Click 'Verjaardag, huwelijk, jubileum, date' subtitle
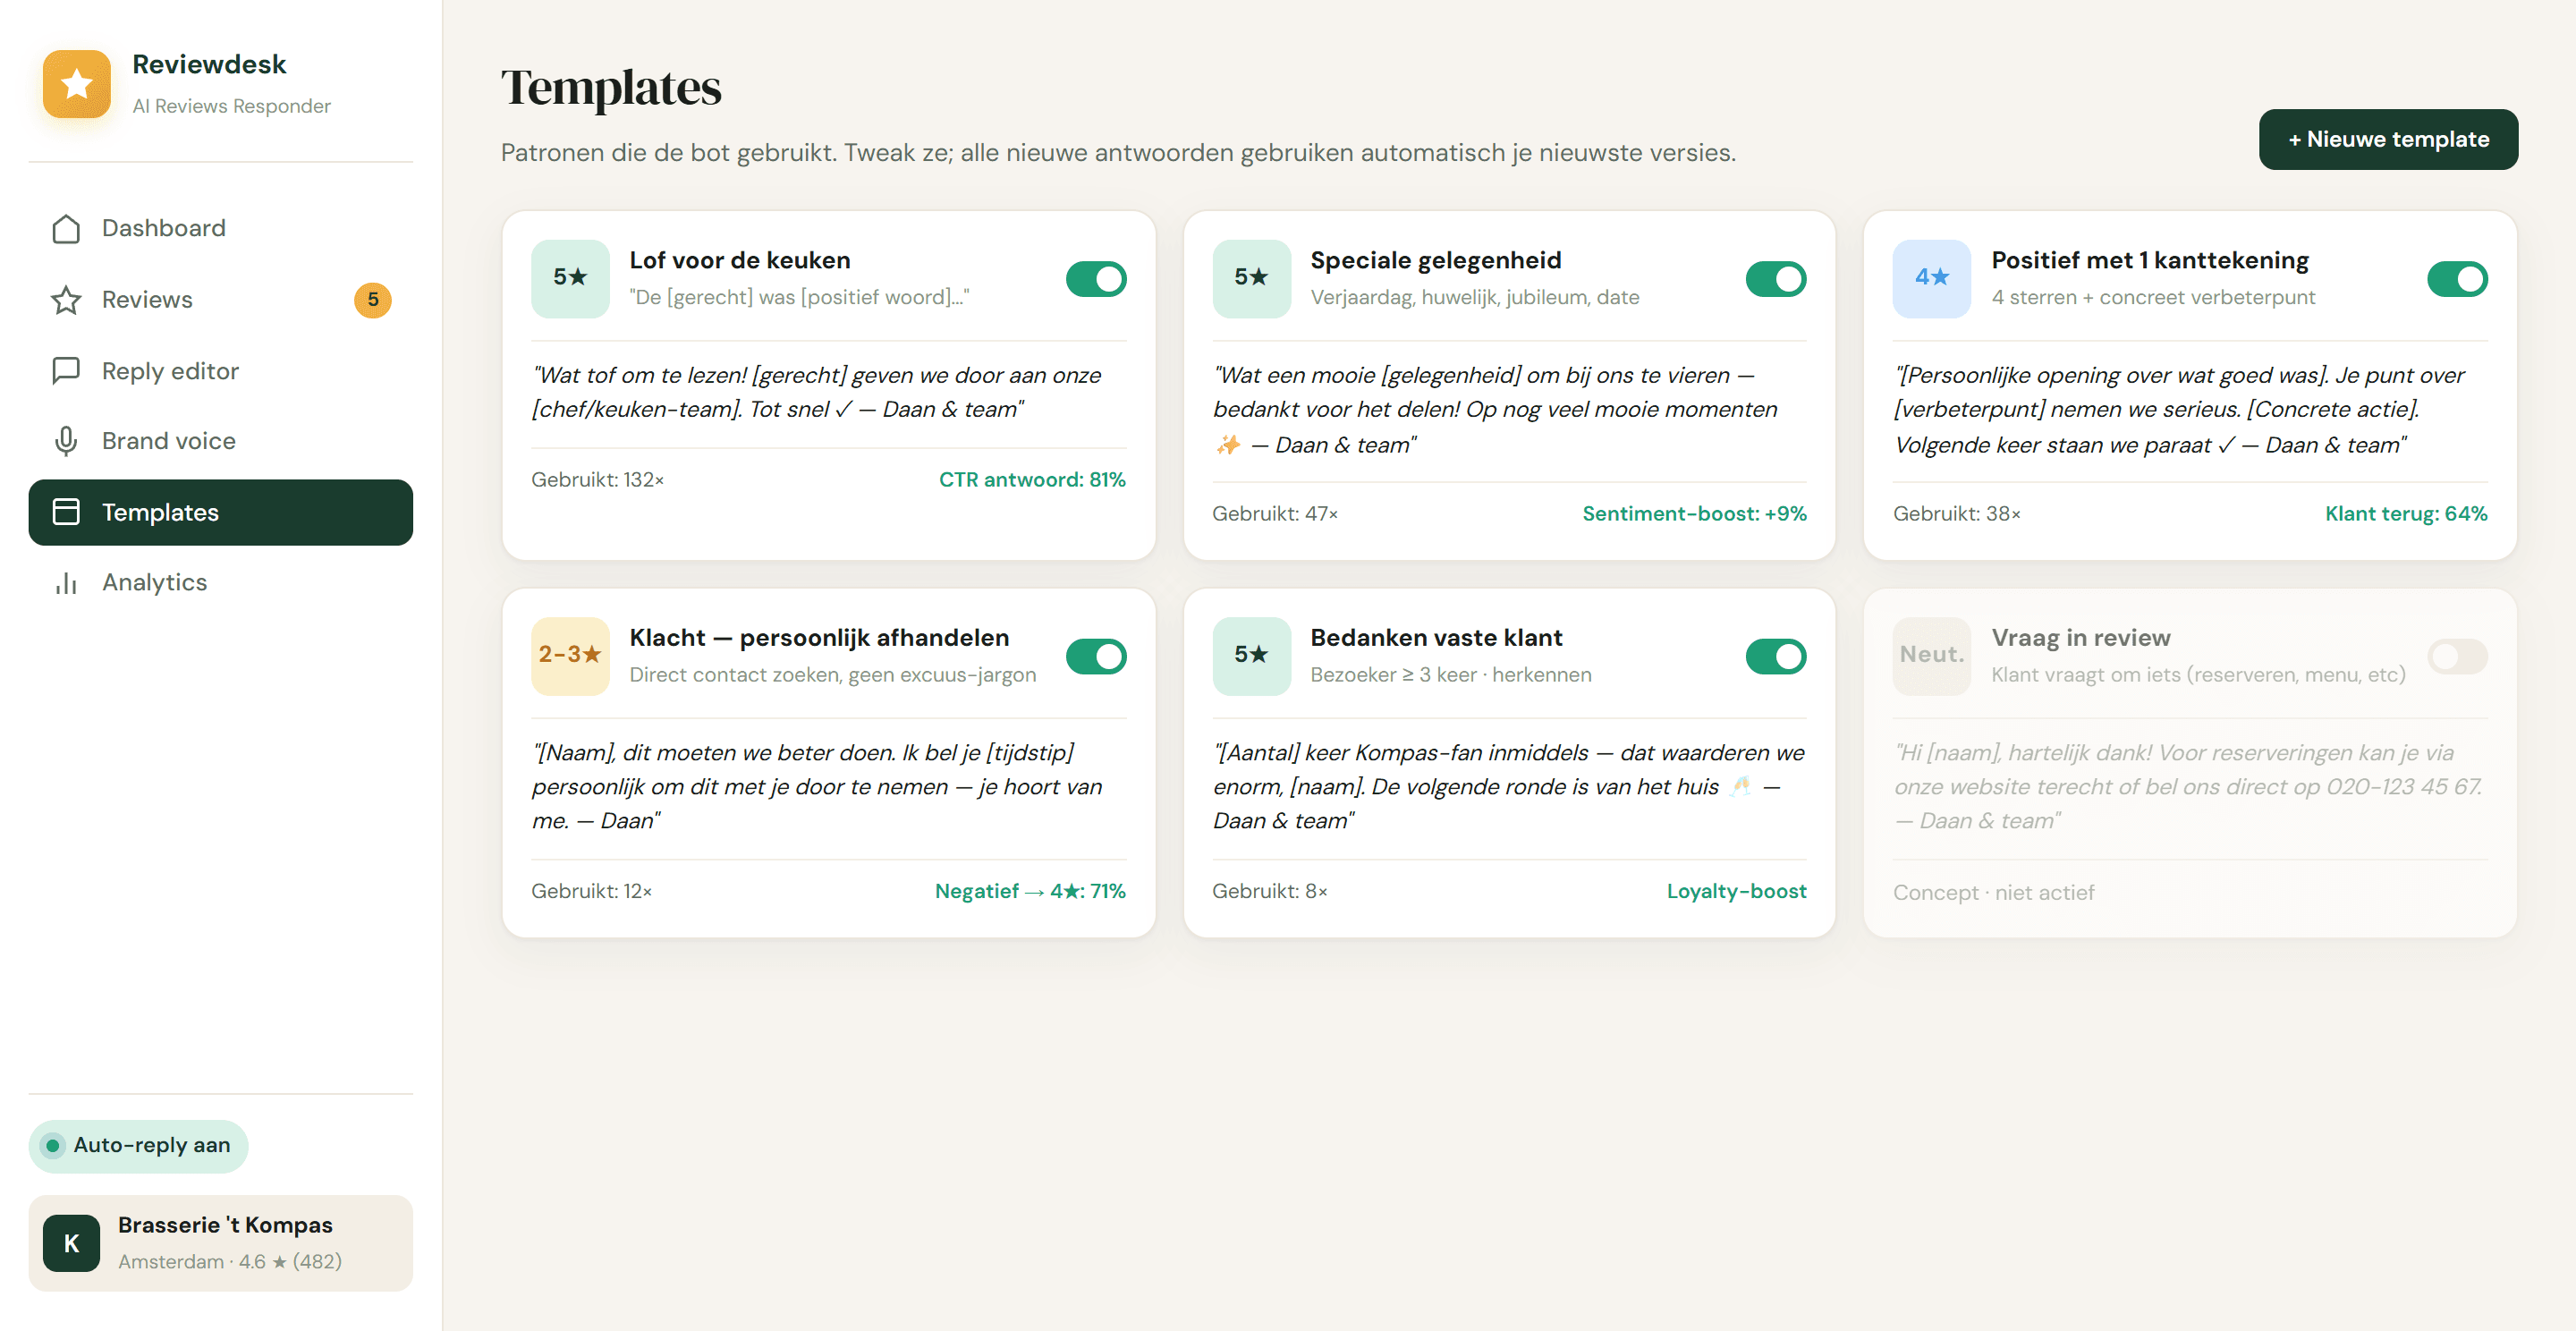The height and width of the screenshot is (1331, 2576). tap(1474, 298)
